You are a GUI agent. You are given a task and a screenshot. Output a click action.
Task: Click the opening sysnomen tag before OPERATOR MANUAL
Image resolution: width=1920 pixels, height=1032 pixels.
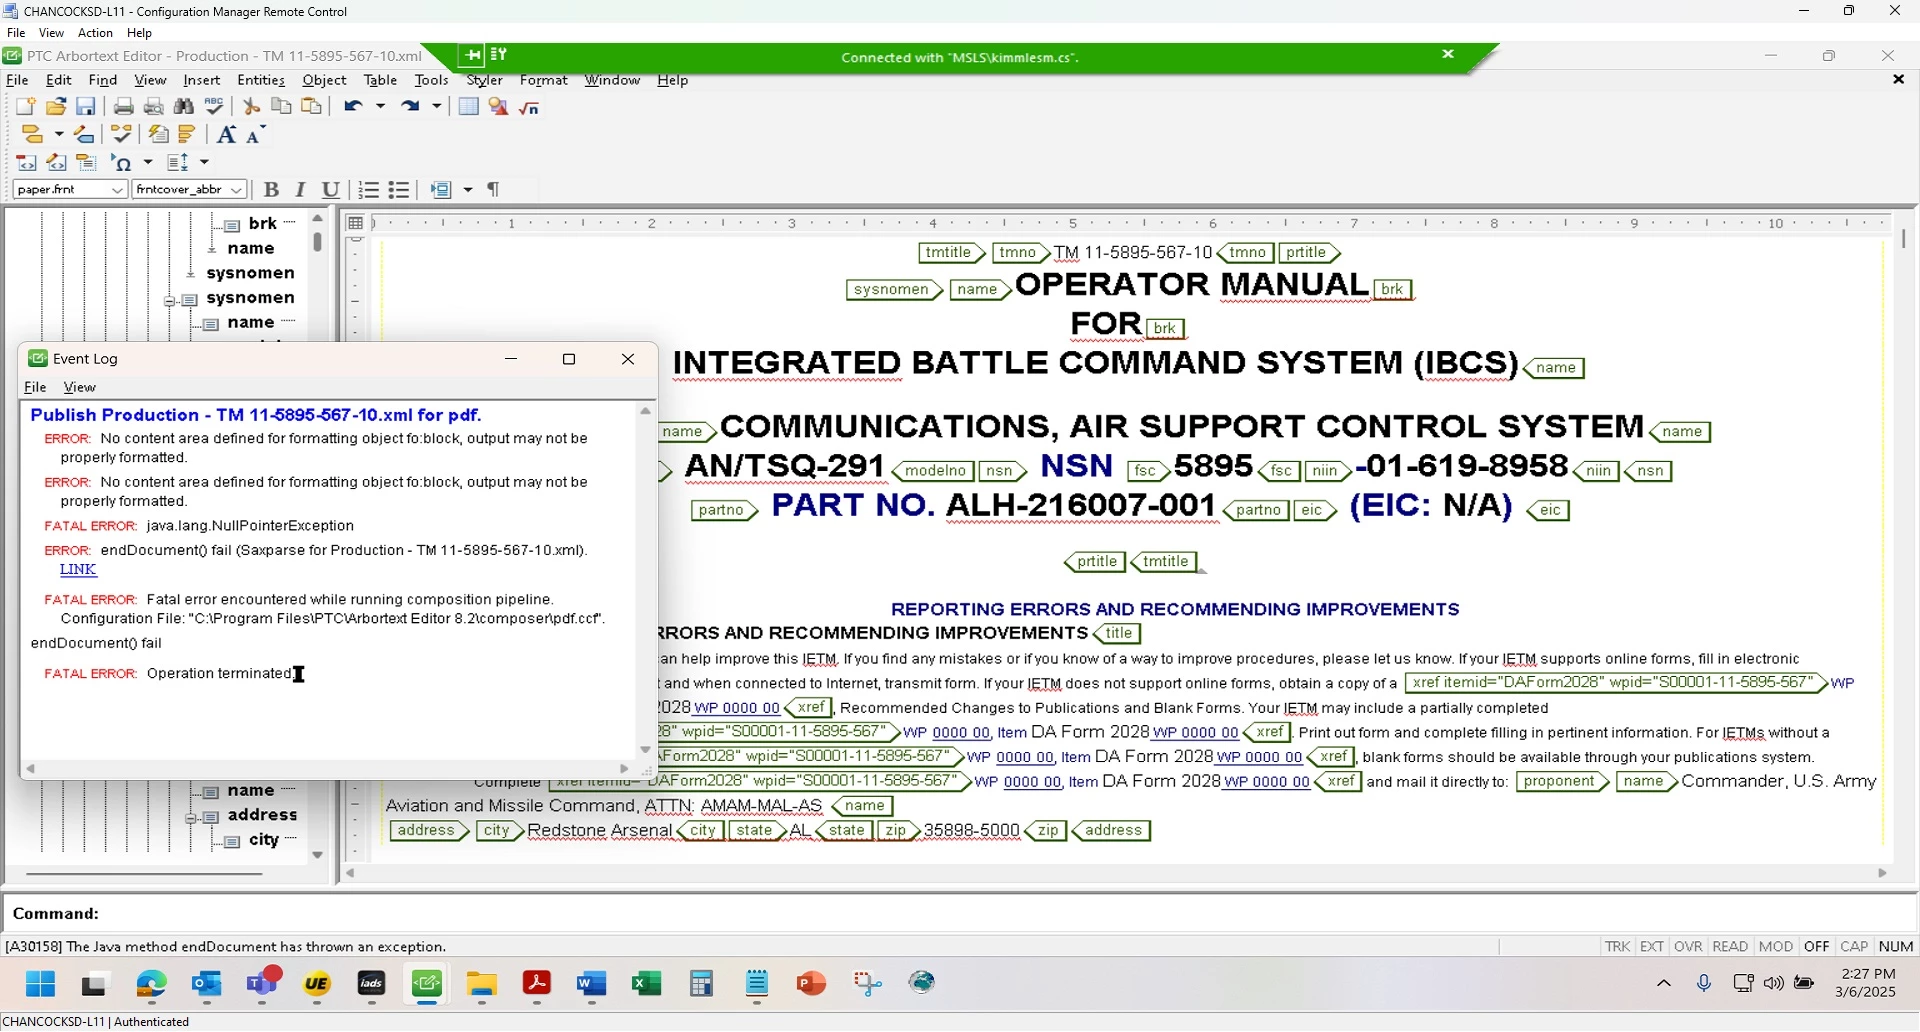[x=894, y=290]
